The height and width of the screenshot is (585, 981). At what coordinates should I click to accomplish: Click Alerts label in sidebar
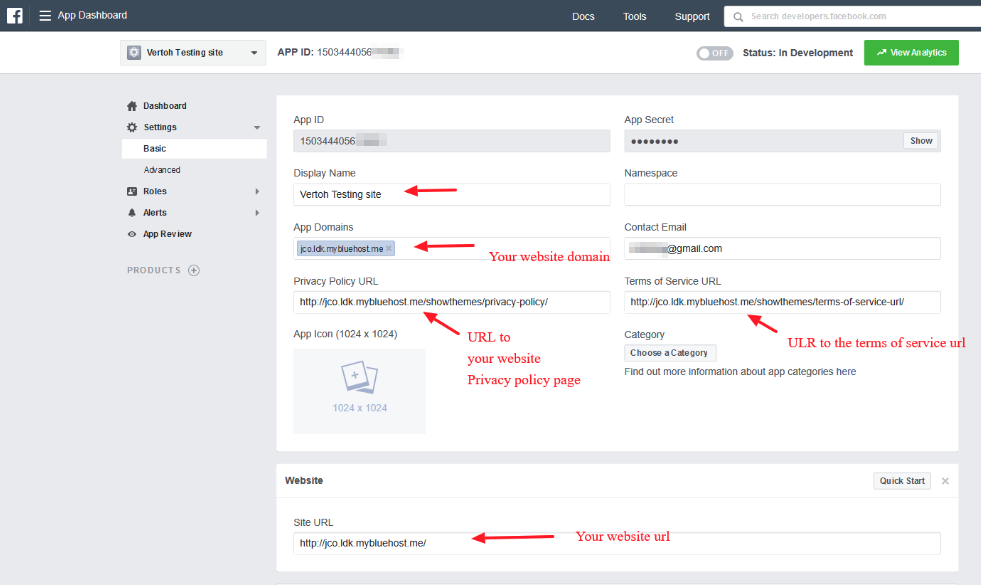click(x=155, y=213)
